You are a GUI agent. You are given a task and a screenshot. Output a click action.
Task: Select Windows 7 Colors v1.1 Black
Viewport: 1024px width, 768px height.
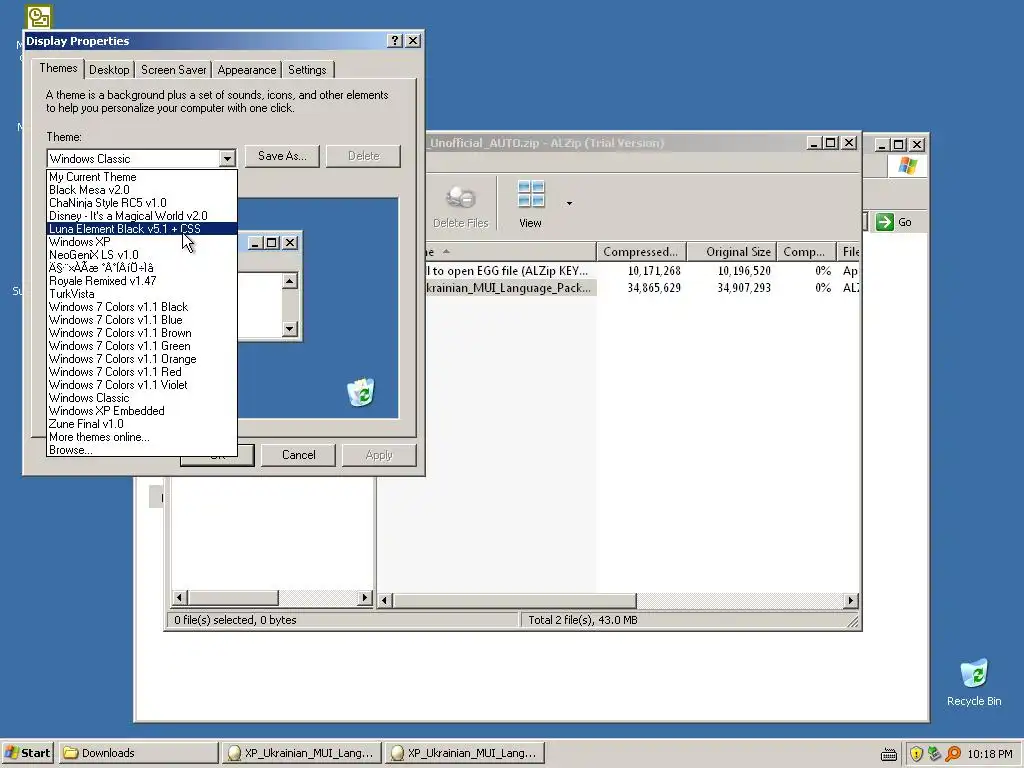[x=142, y=307]
